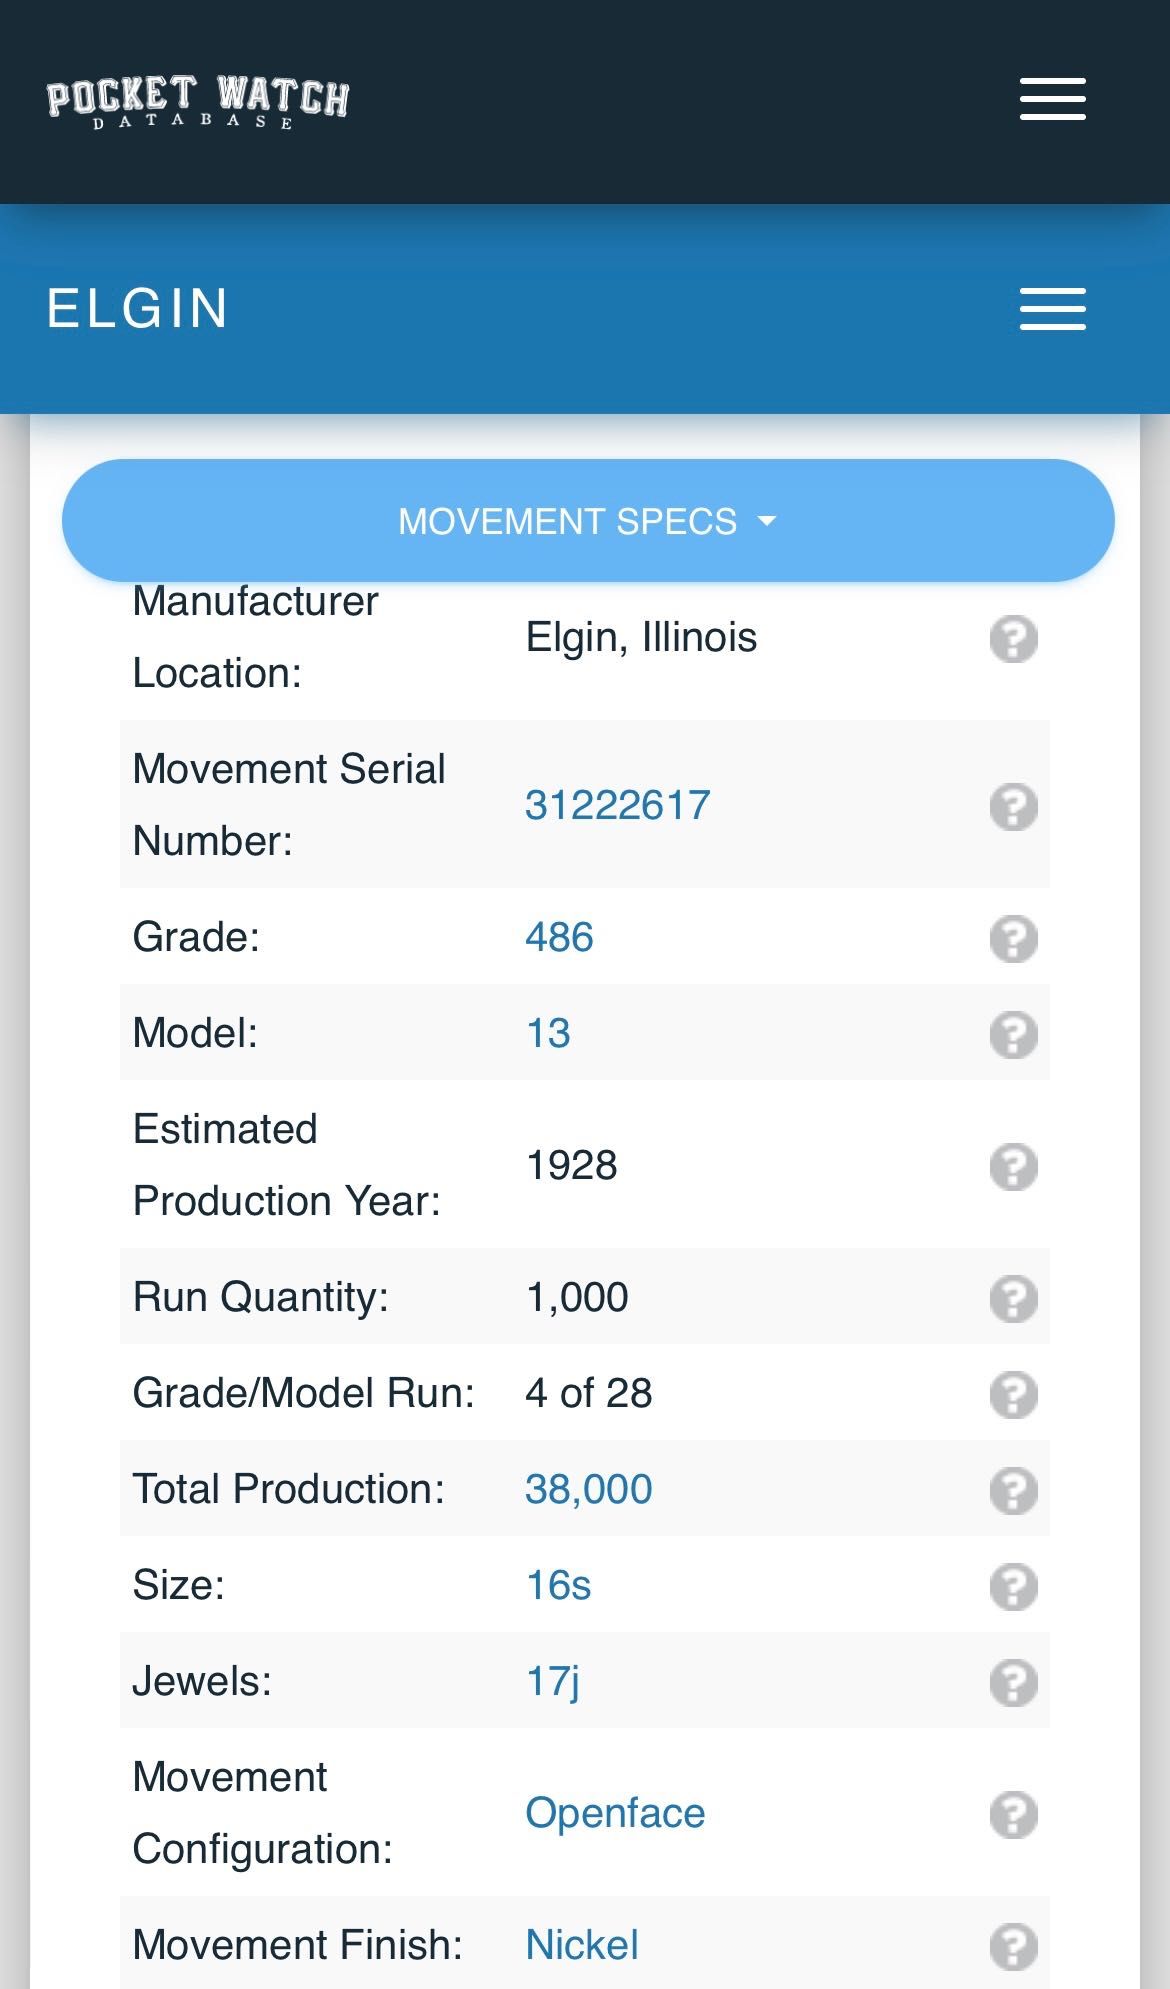1170x1989 pixels.
Task: Open serial number 31222617 link
Action: (x=618, y=806)
